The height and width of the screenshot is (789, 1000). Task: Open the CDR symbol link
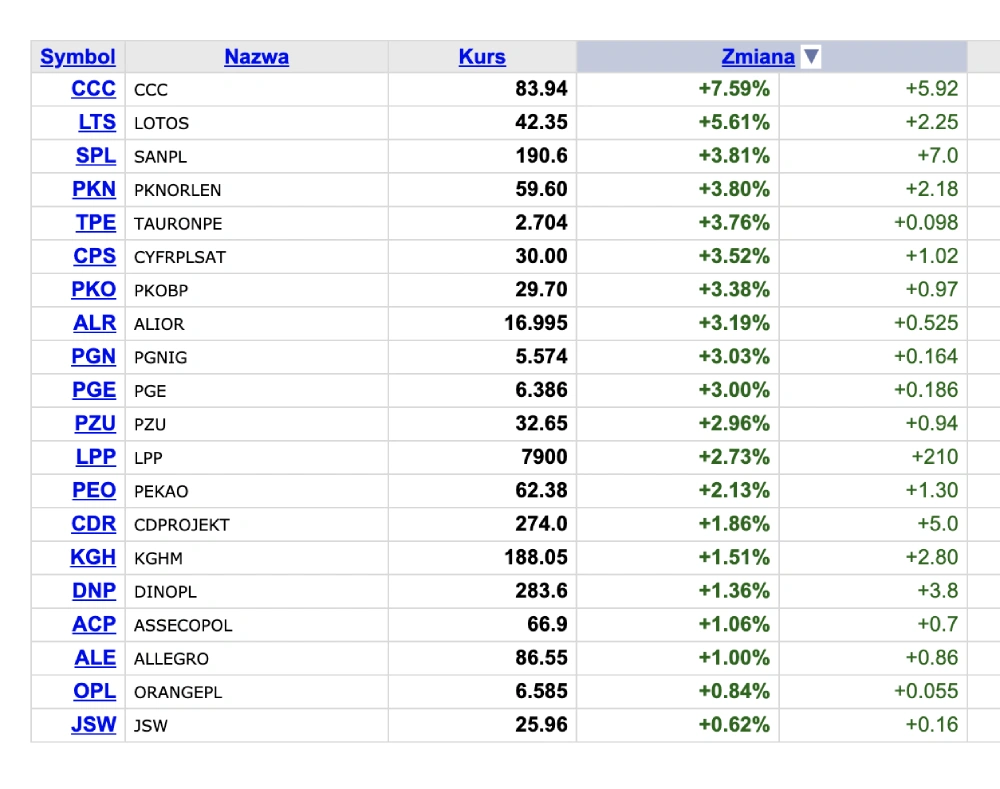pos(93,524)
